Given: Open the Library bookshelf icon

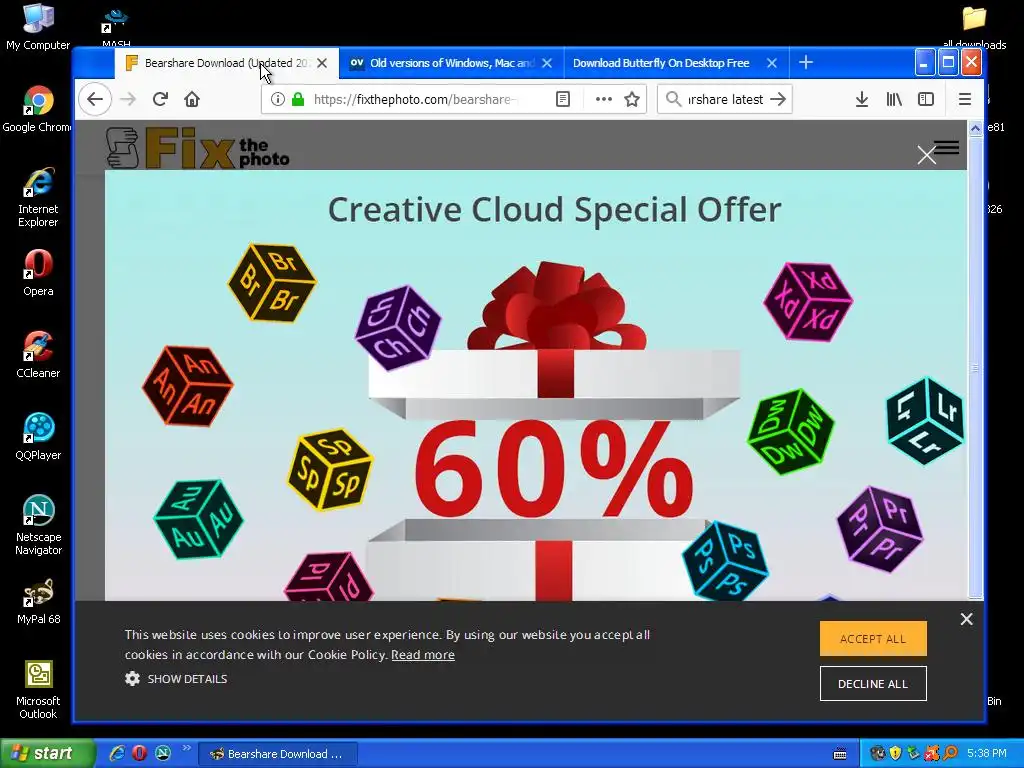Looking at the screenshot, I should point(894,99).
